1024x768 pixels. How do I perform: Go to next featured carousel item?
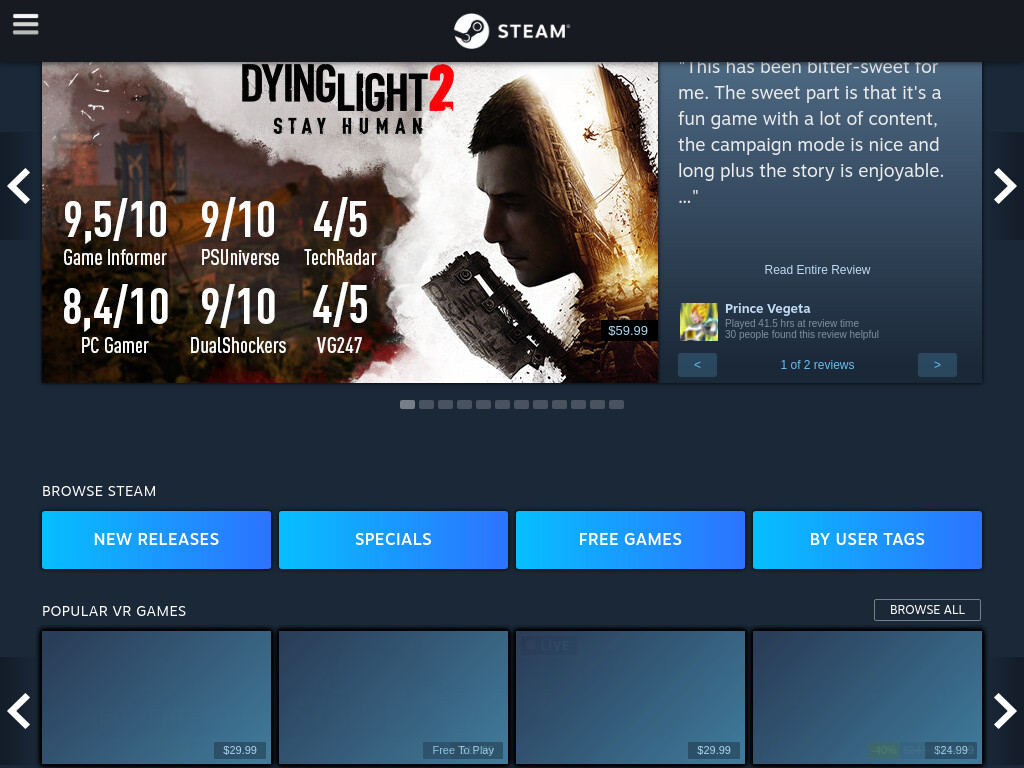click(1004, 186)
